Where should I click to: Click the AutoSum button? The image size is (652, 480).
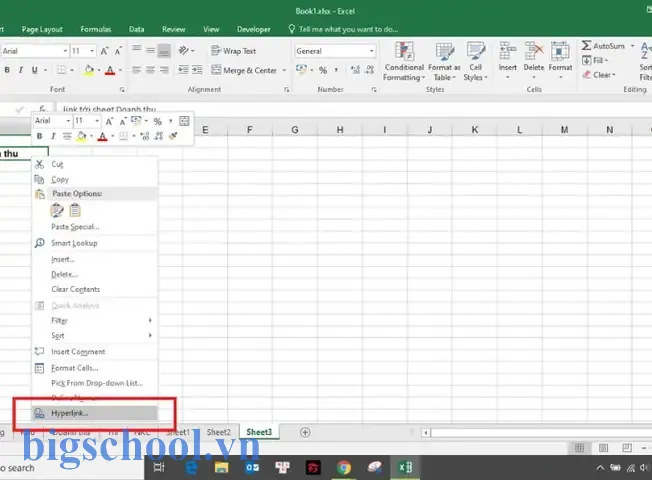(x=603, y=46)
